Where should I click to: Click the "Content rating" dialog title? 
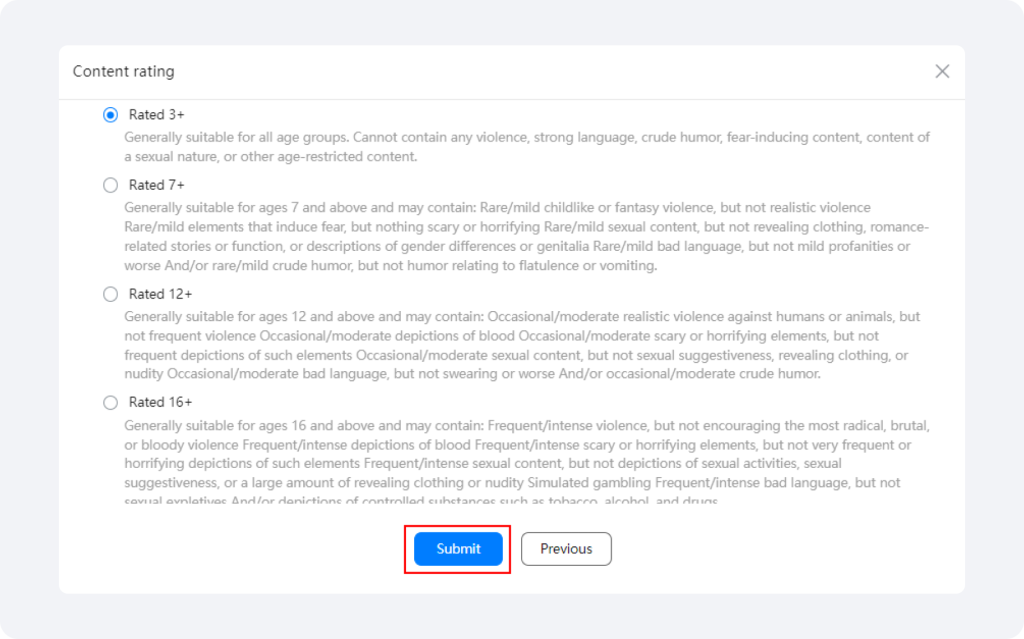123,71
